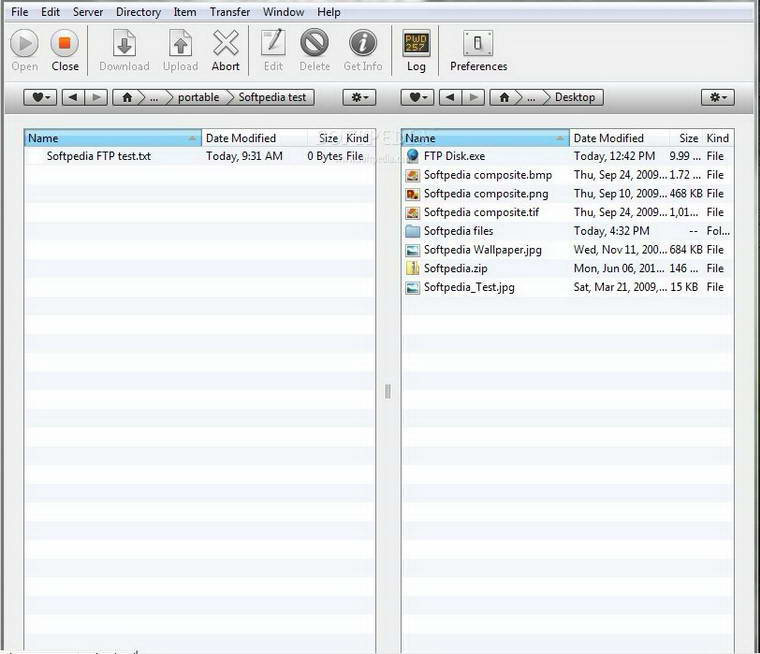760x654 pixels.
Task: Show the Log window
Action: click(x=416, y=44)
